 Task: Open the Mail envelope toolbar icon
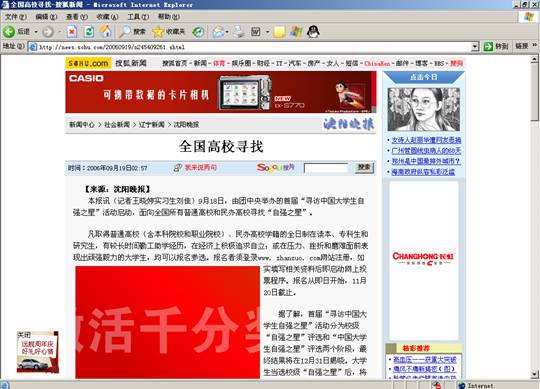[x=218, y=32]
